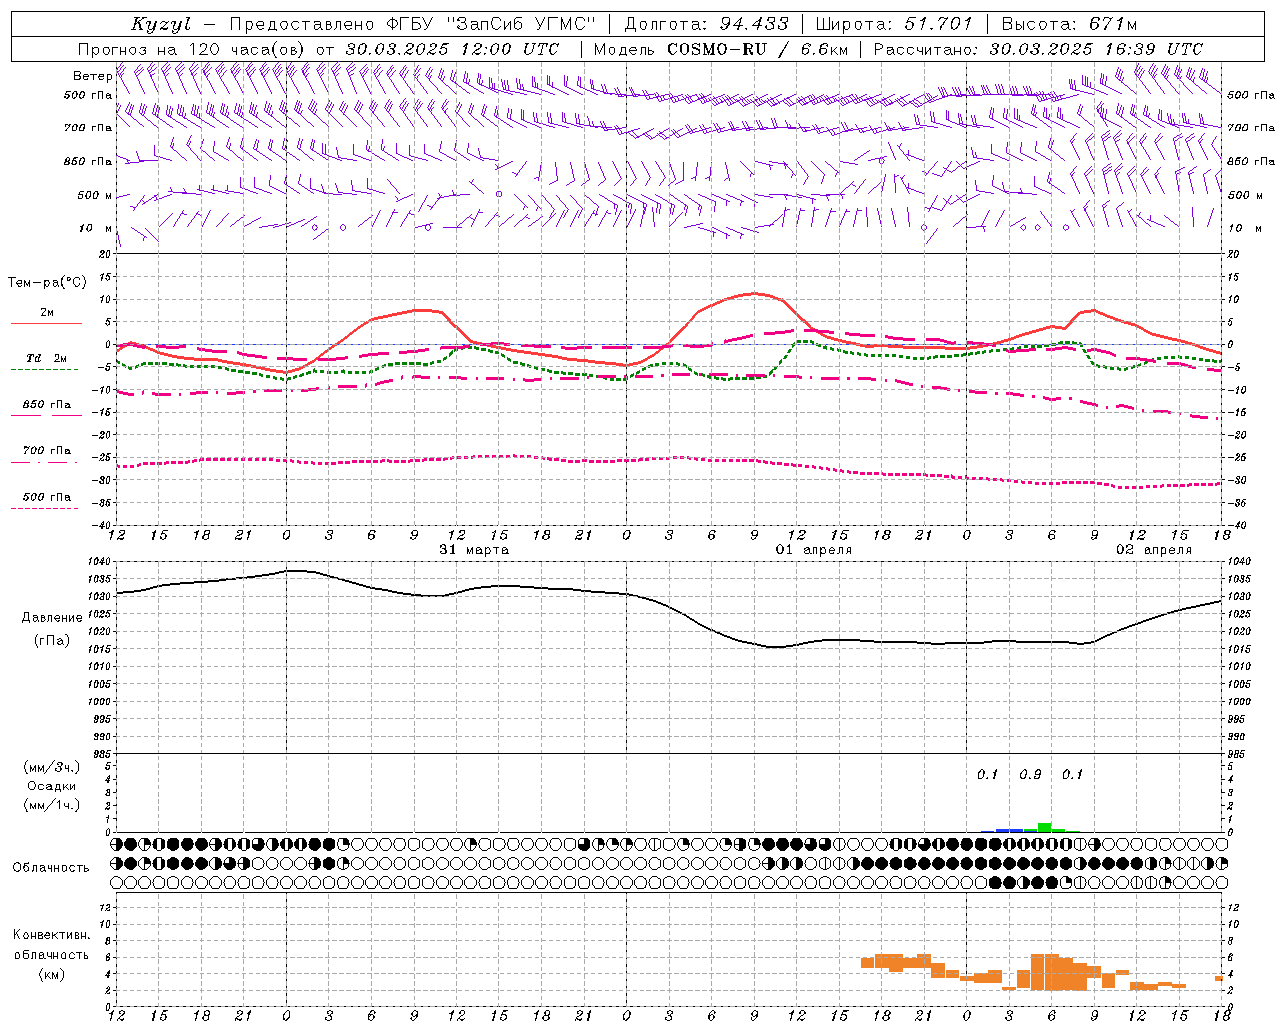The width and height of the screenshot is (1280, 1024).
Task: Click the '0.9' precipitation amount value
Action: pyautogui.click(x=1030, y=775)
